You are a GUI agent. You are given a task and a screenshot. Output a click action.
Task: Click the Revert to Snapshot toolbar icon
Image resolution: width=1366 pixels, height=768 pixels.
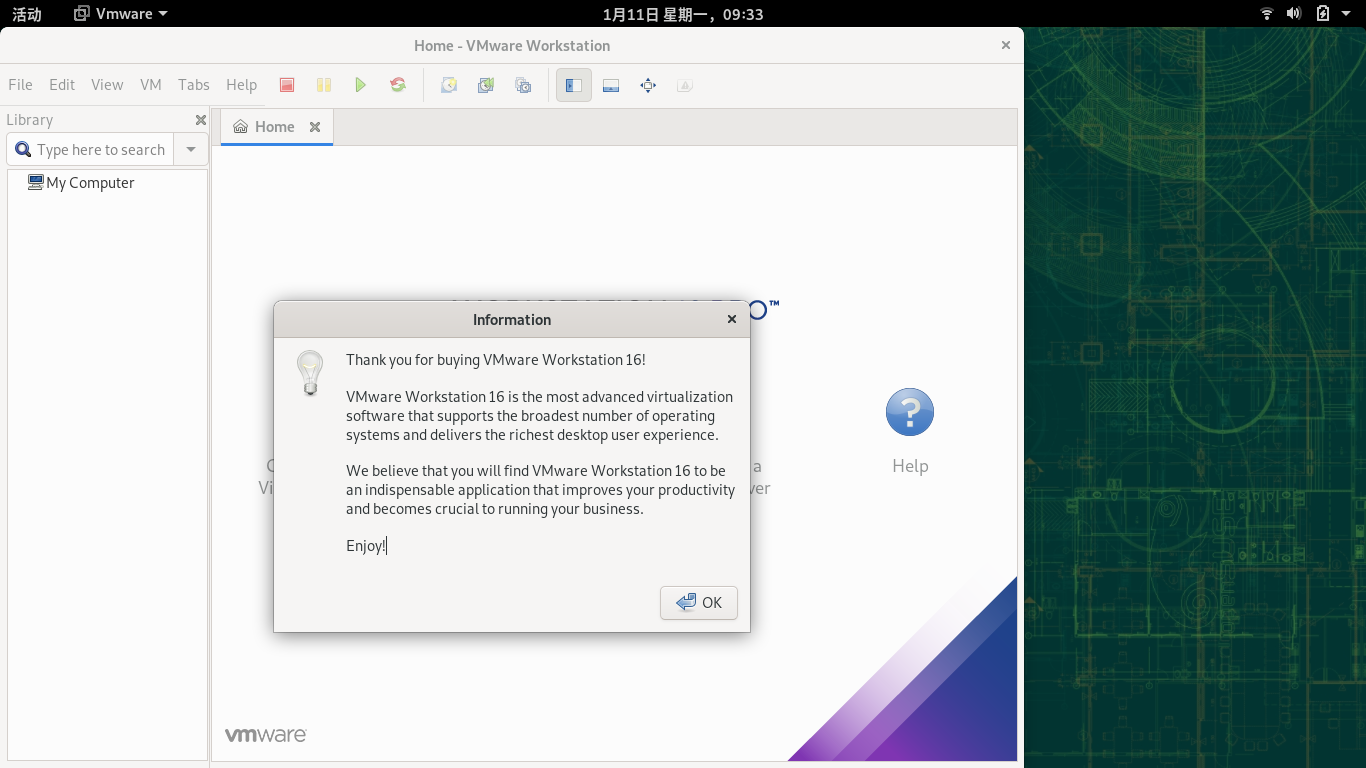[486, 85]
